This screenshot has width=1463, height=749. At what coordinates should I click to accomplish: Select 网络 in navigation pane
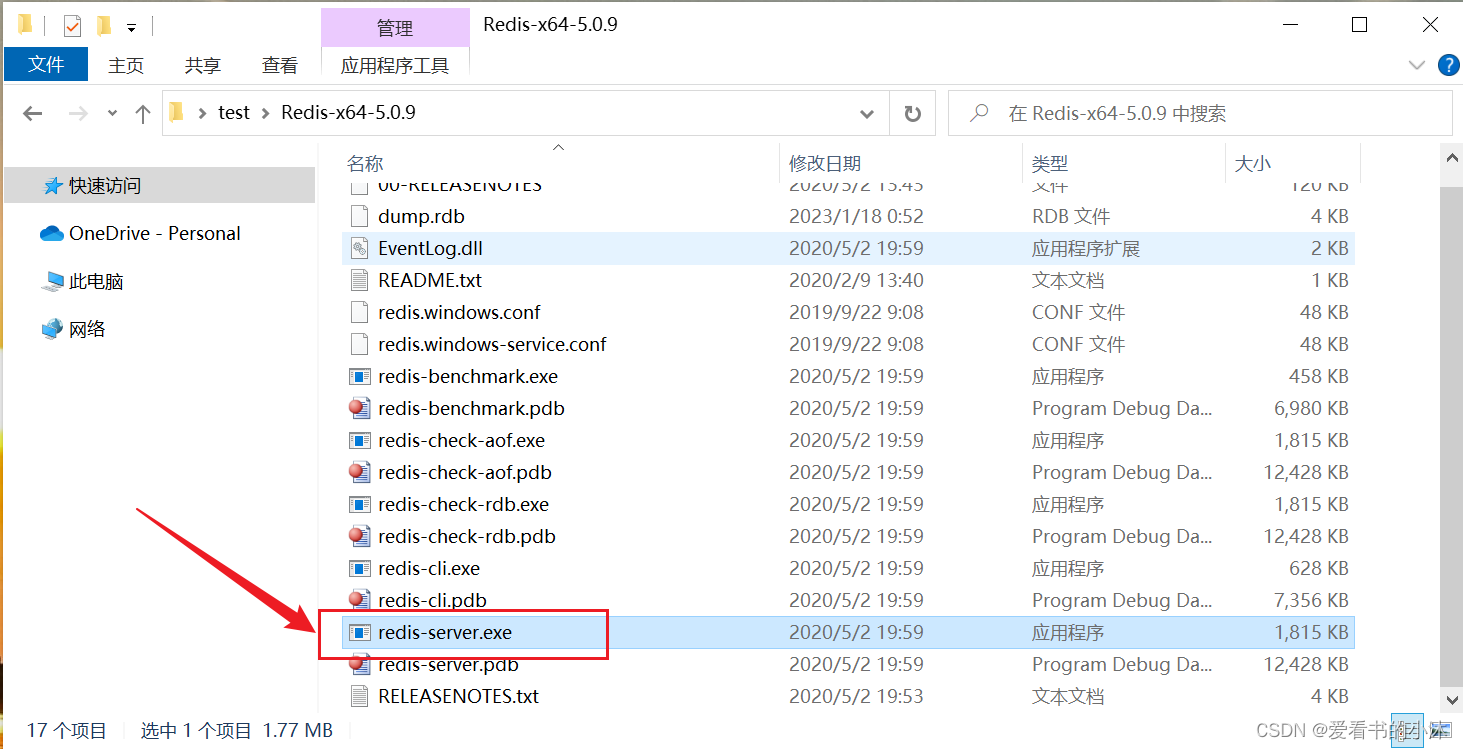[x=87, y=330]
